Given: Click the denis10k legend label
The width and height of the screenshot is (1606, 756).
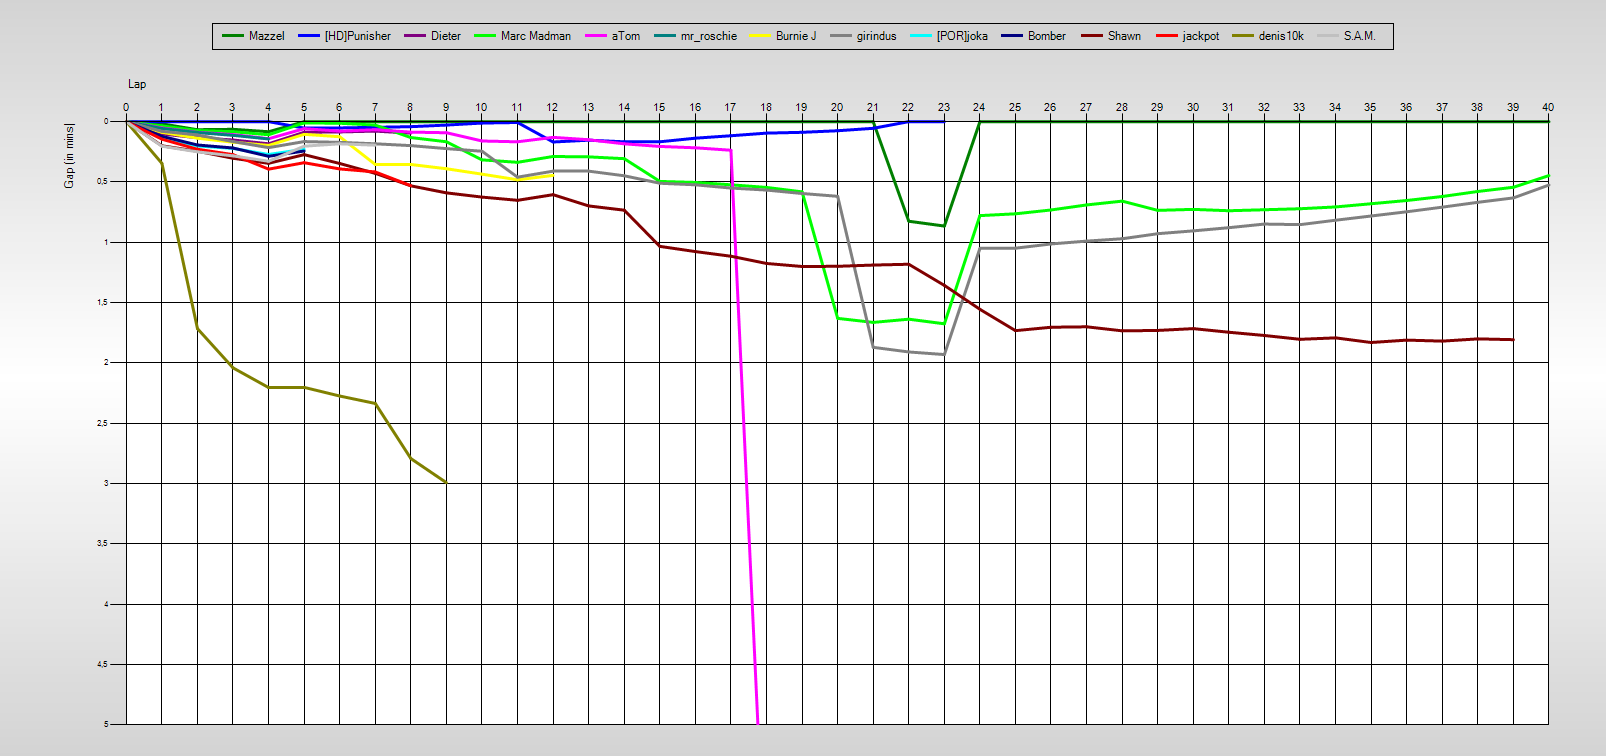Looking at the screenshot, I should coord(1280,36).
